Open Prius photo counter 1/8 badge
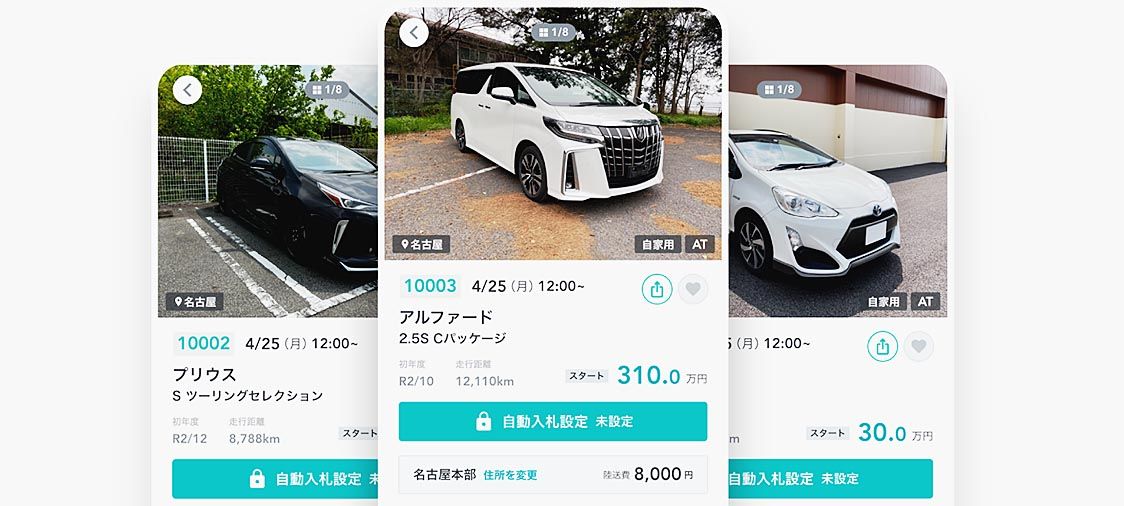 [328, 90]
